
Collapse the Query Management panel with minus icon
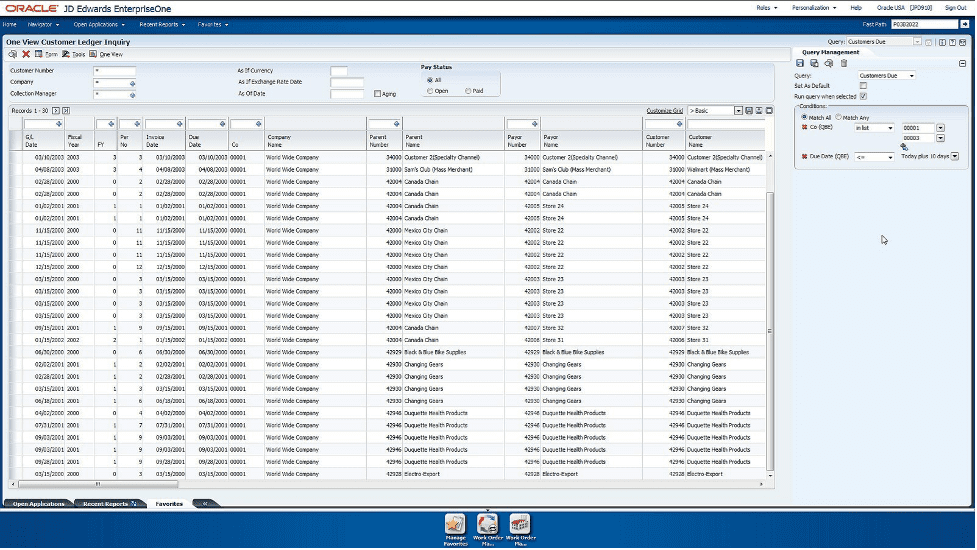[962, 63]
